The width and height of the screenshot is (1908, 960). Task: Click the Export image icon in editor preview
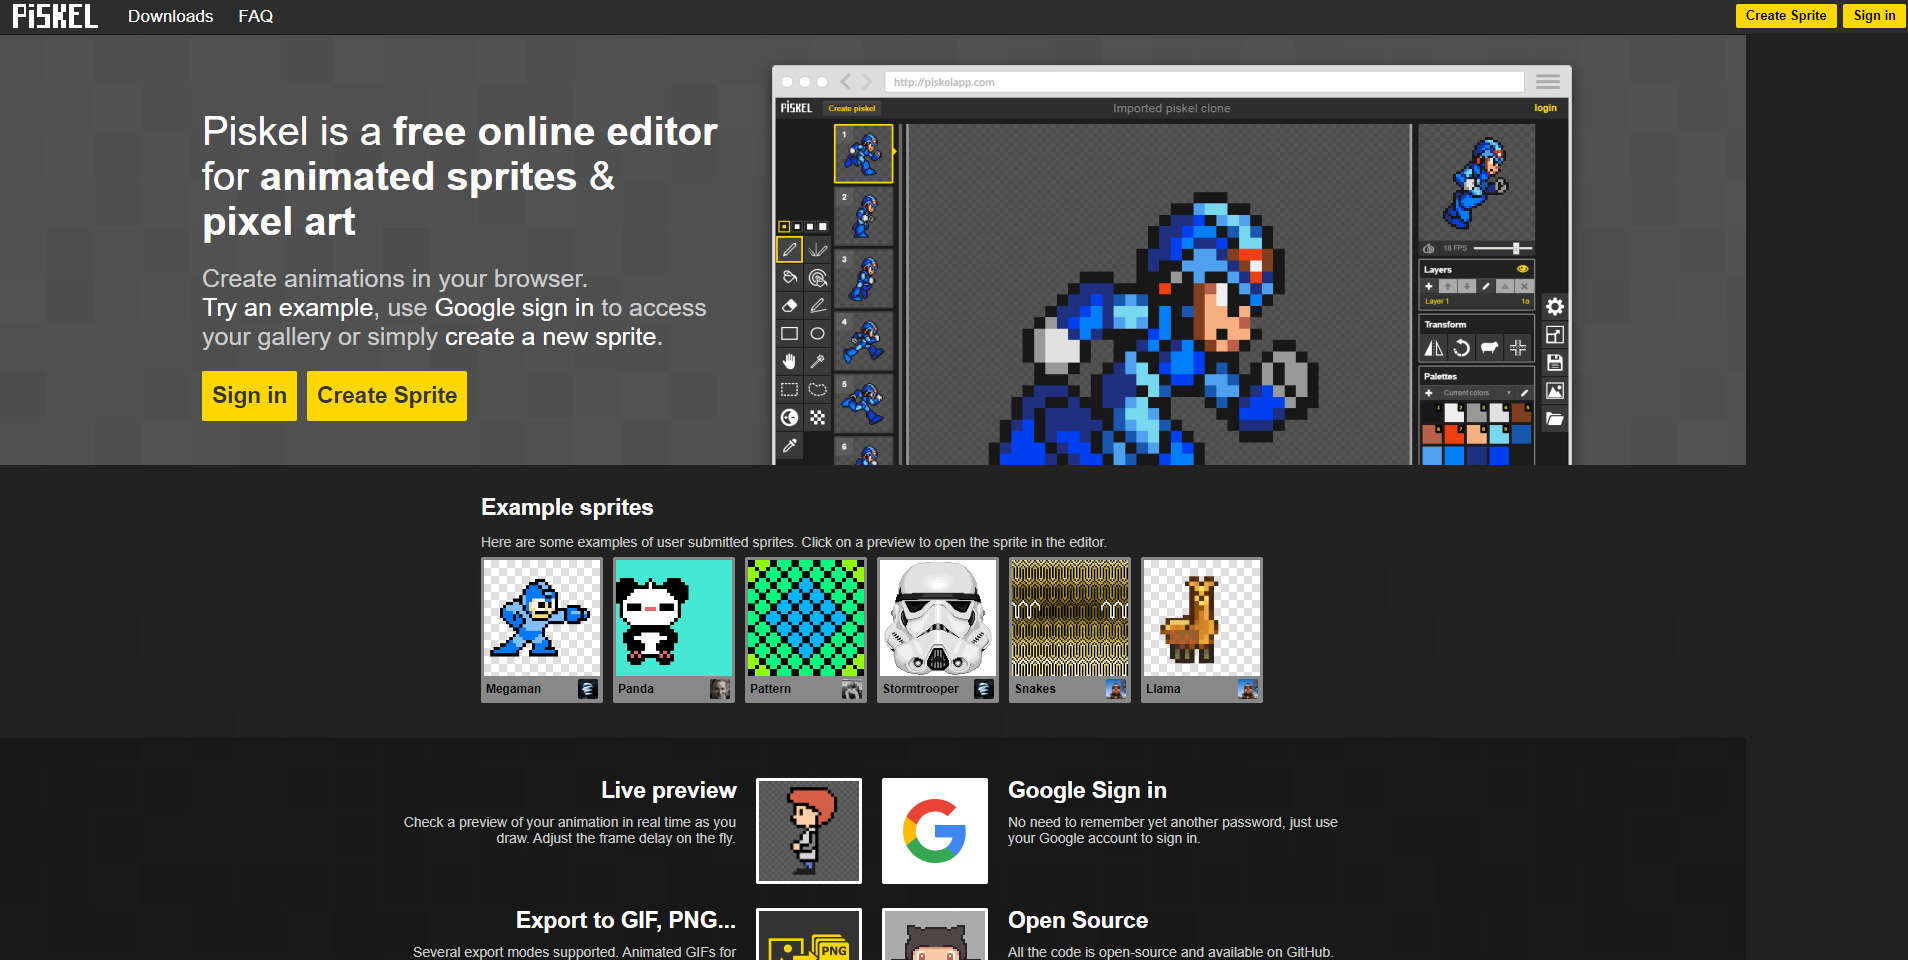coord(1555,391)
